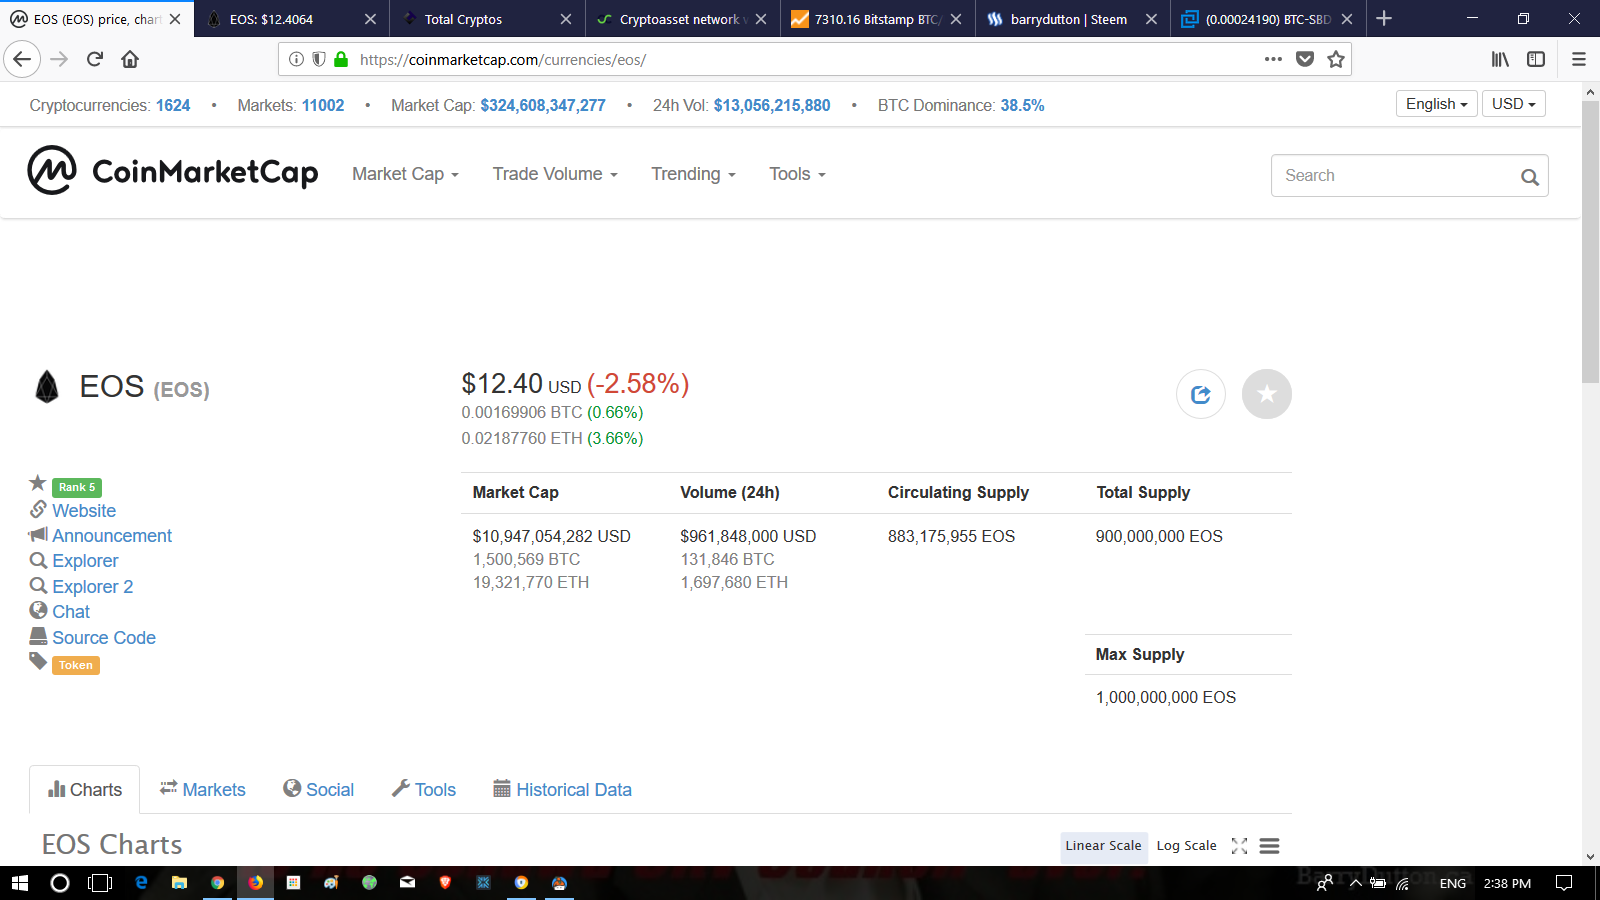
Task: Open the Chat link
Action: [x=71, y=612]
